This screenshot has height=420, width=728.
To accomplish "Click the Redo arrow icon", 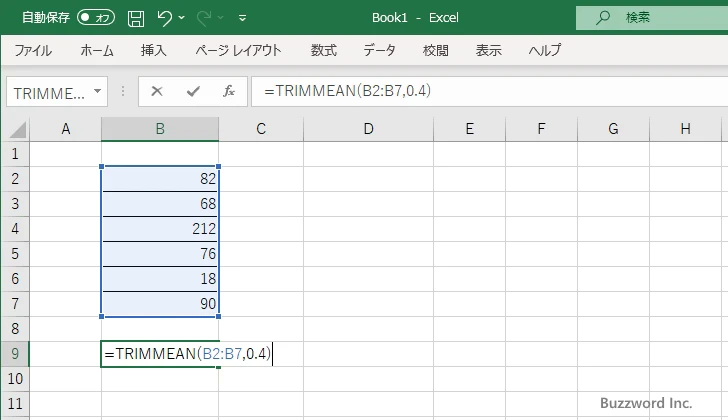I will click(204, 18).
